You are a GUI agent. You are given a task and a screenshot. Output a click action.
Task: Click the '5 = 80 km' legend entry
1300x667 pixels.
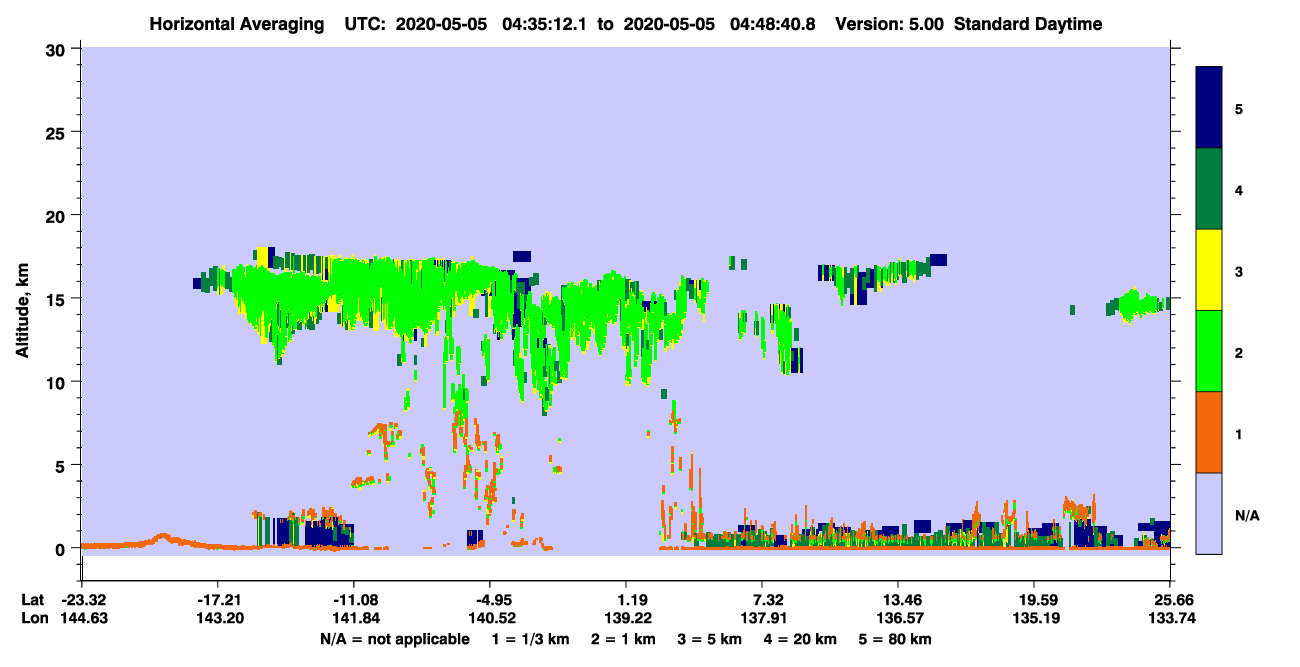tap(894, 639)
